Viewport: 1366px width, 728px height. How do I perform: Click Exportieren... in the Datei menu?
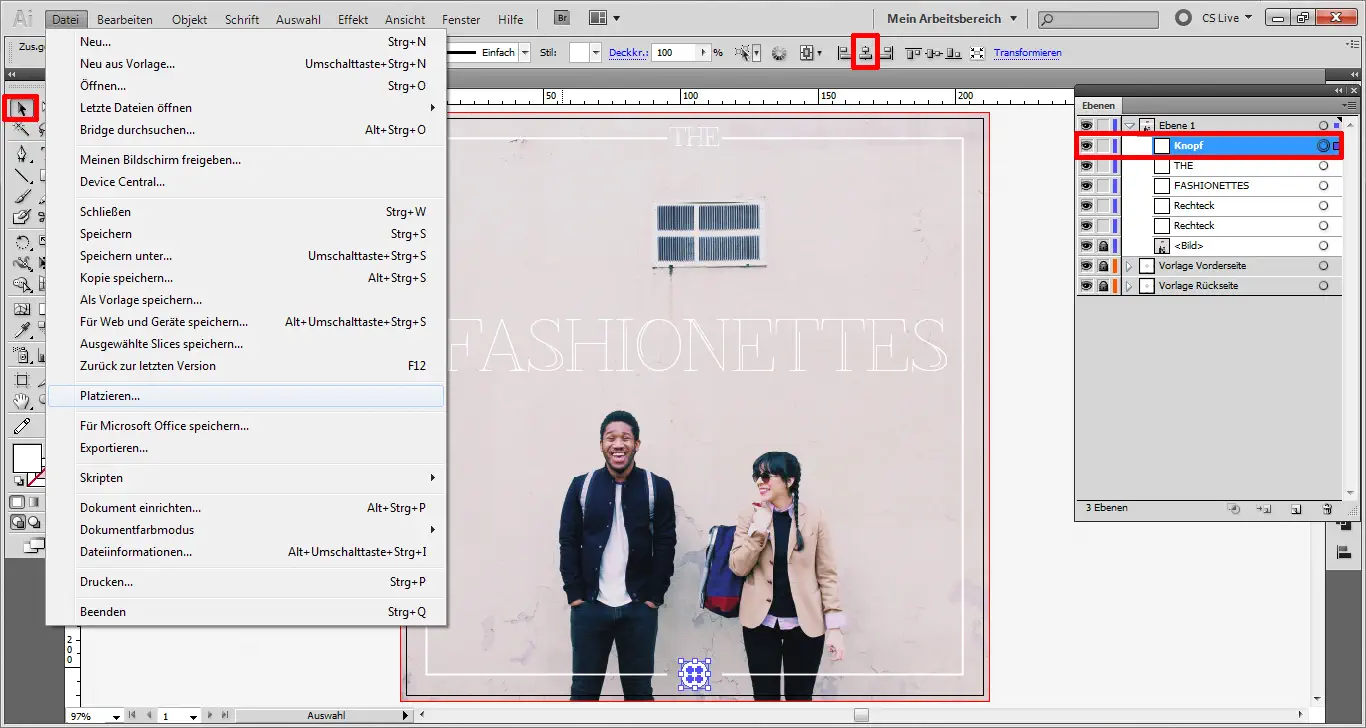[114, 448]
